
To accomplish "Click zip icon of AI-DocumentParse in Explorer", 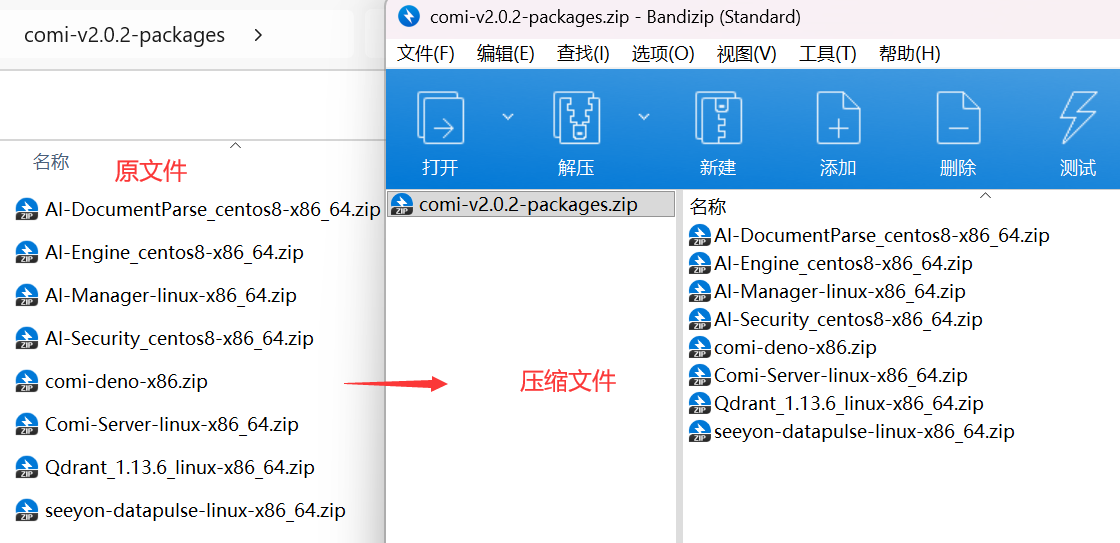I will pos(27,209).
